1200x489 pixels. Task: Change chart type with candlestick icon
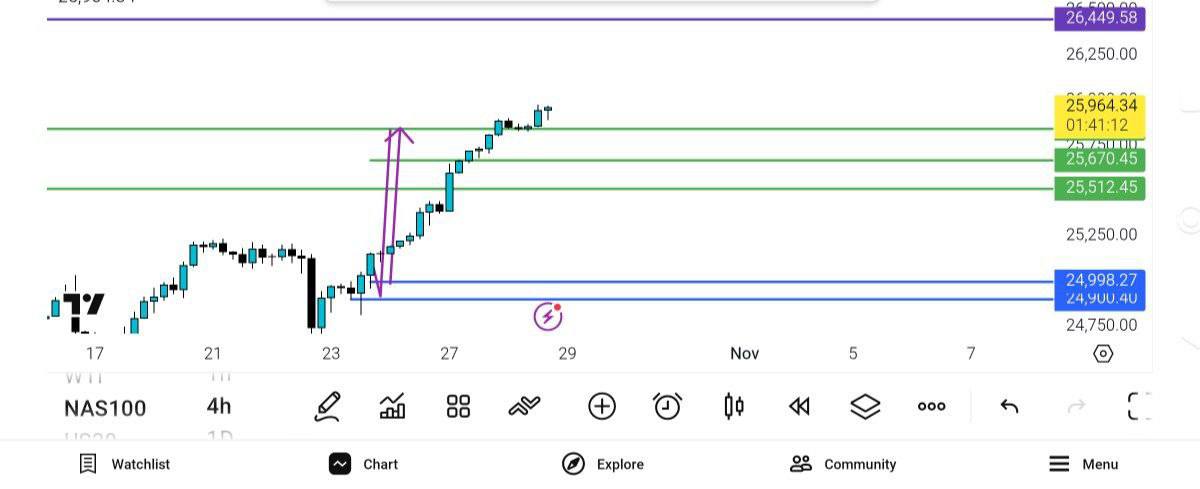coord(733,406)
